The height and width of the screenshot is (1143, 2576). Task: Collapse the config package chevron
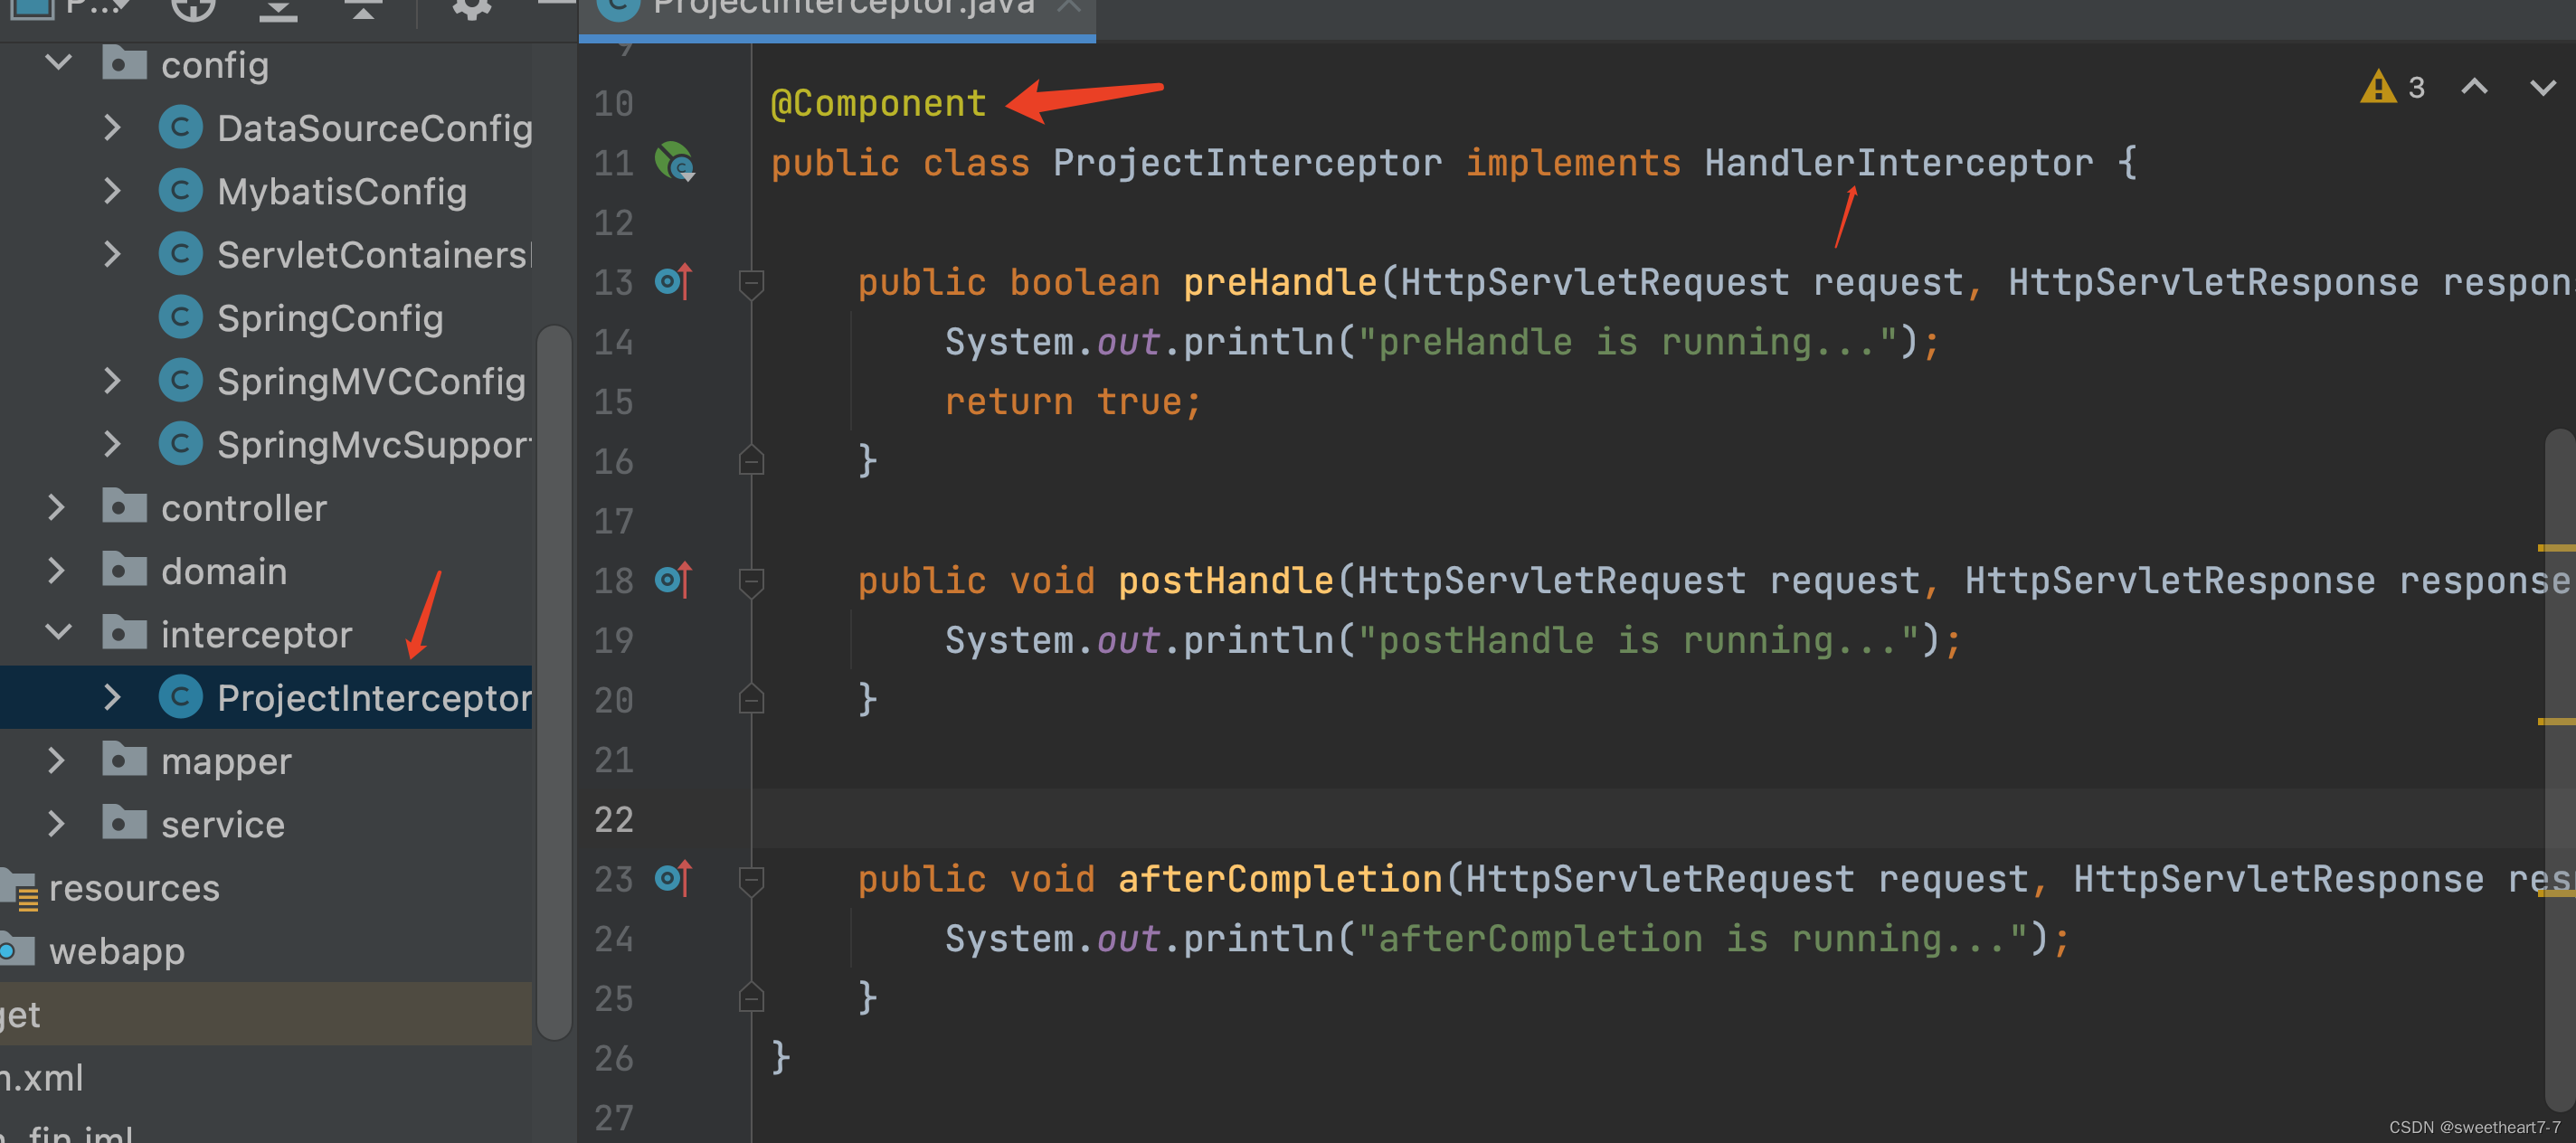pos(59,63)
